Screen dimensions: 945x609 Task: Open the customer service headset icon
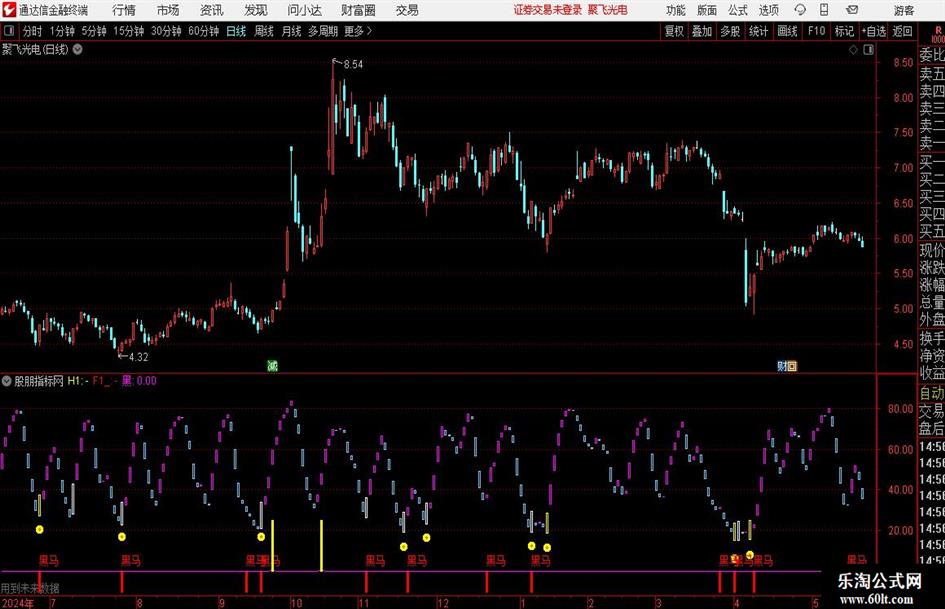tap(800, 10)
